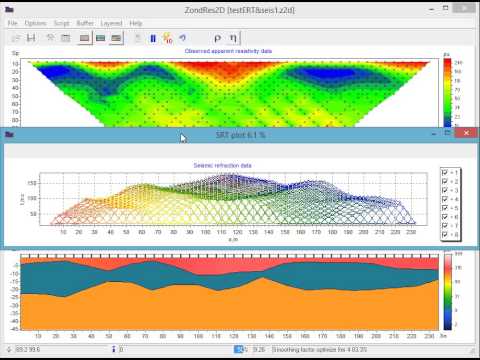Toggle checkbox for seismic series 2

[x=445, y=181]
